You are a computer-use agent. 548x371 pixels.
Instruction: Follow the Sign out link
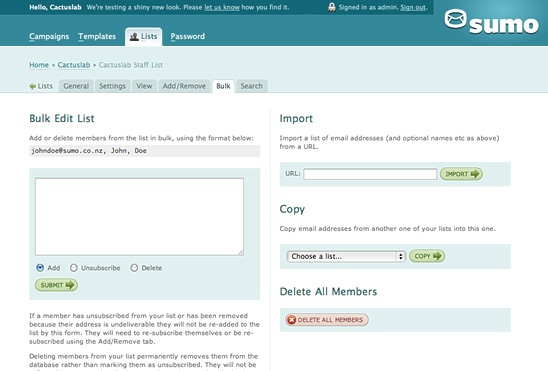[413, 7]
